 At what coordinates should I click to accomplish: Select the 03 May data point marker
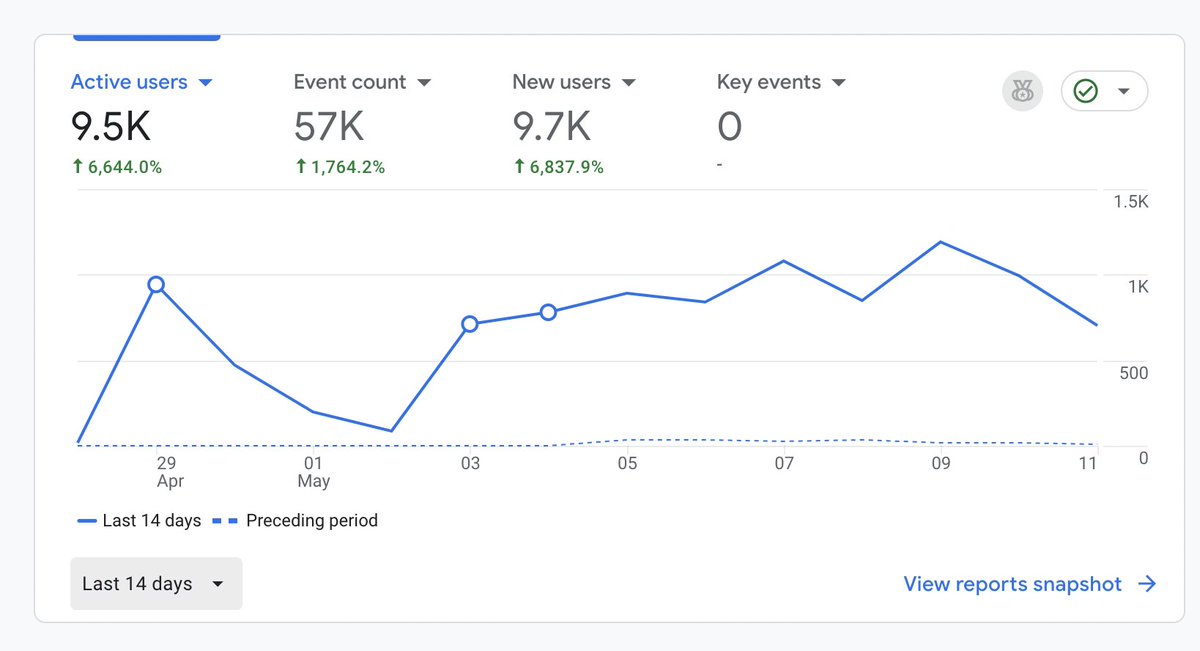tap(470, 324)
